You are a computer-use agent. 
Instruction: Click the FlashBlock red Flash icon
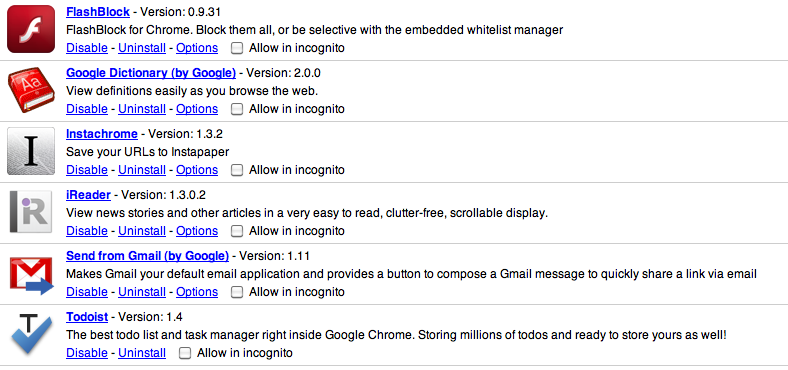(x=31, y=29)
